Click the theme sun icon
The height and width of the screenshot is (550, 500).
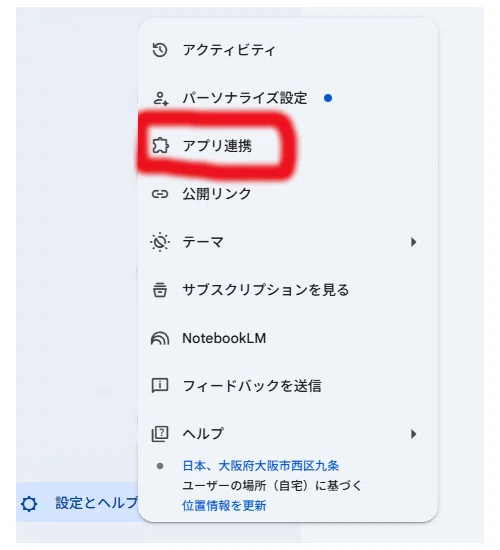[160, 242]
